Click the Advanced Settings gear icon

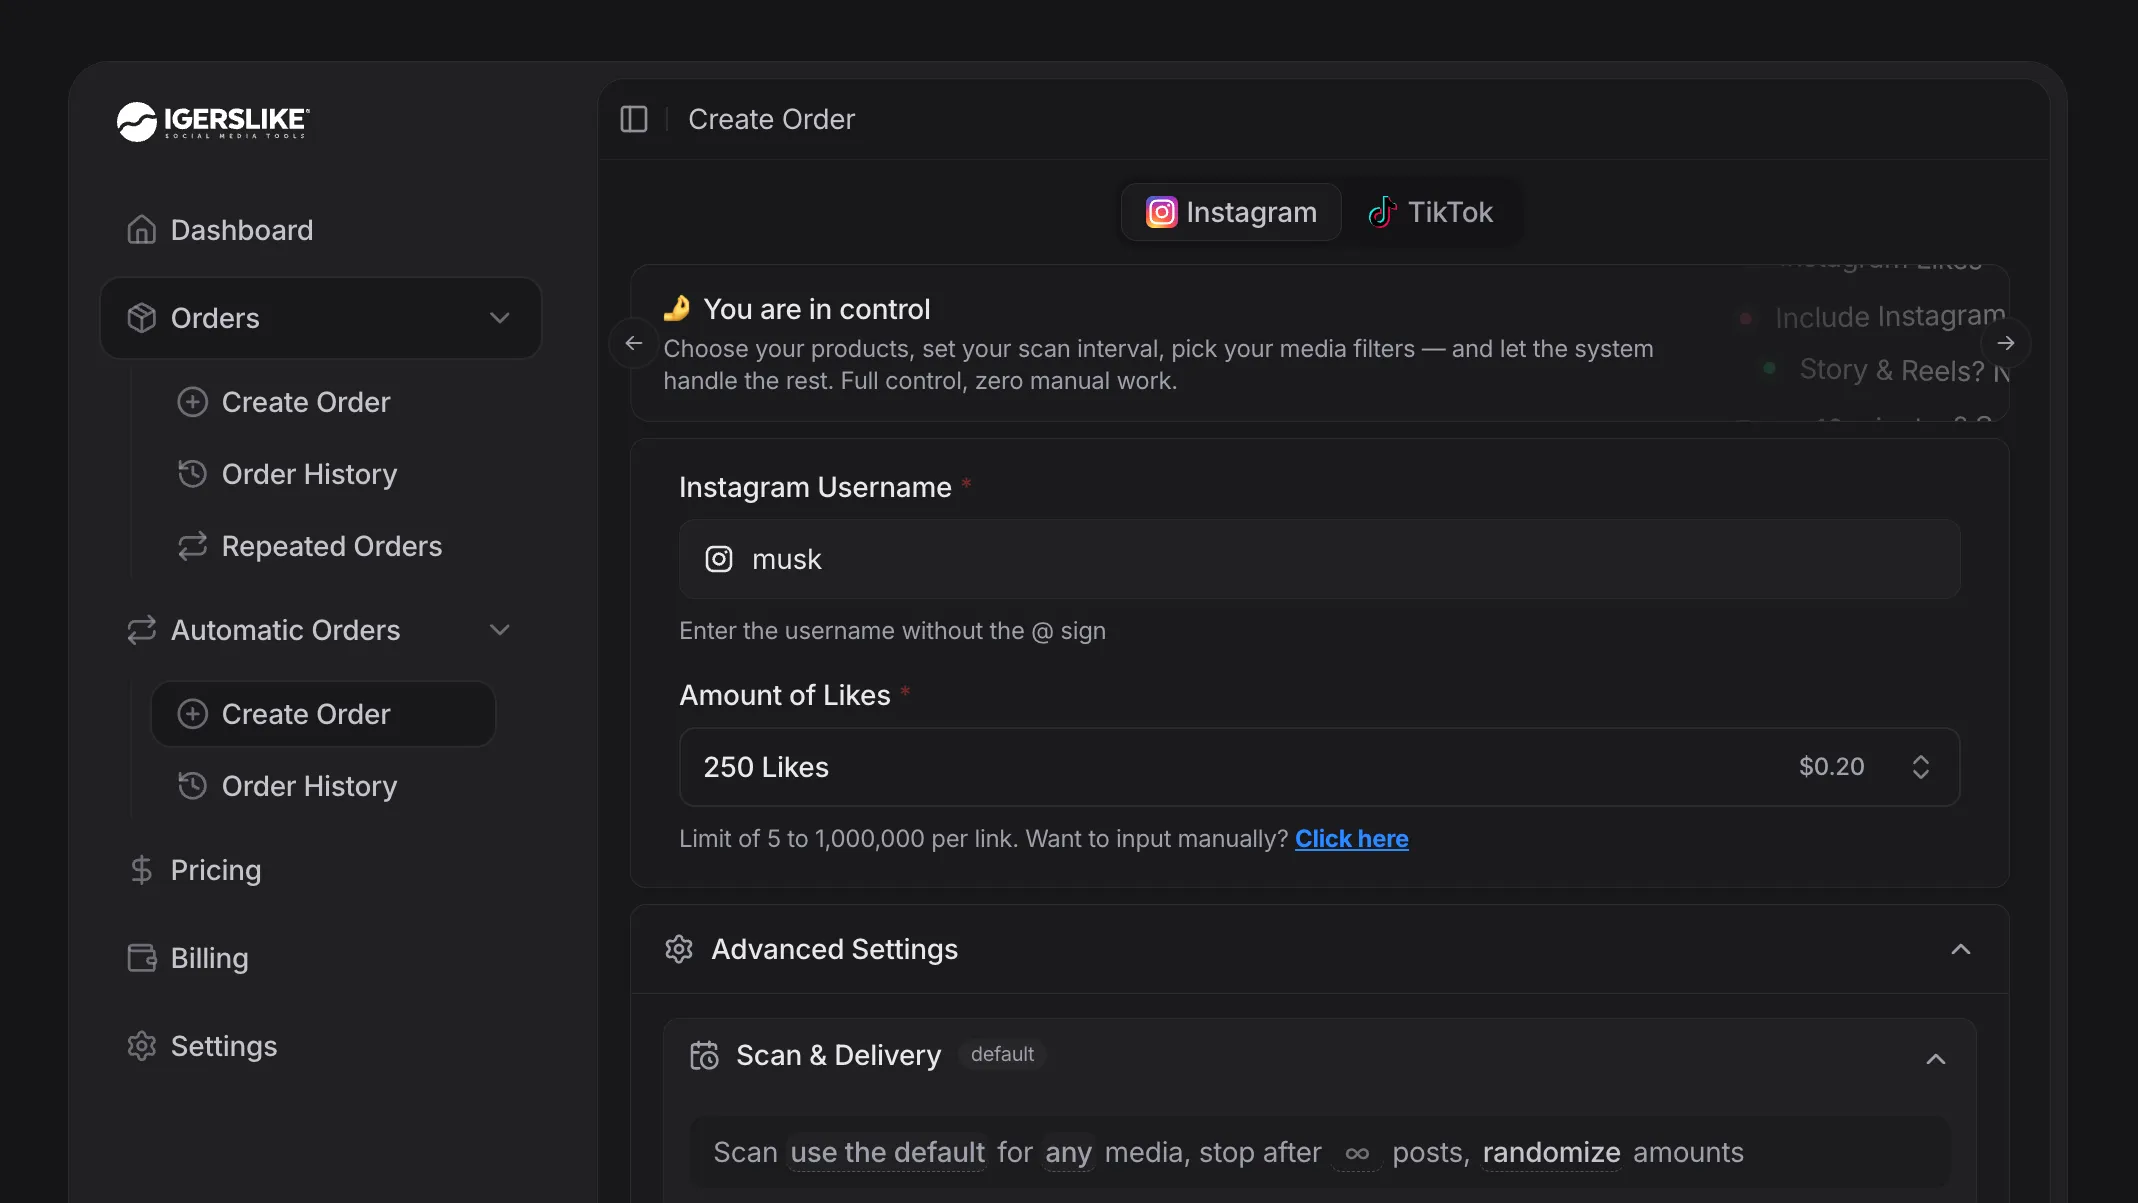pyautogui.click(x=679, y=949)
